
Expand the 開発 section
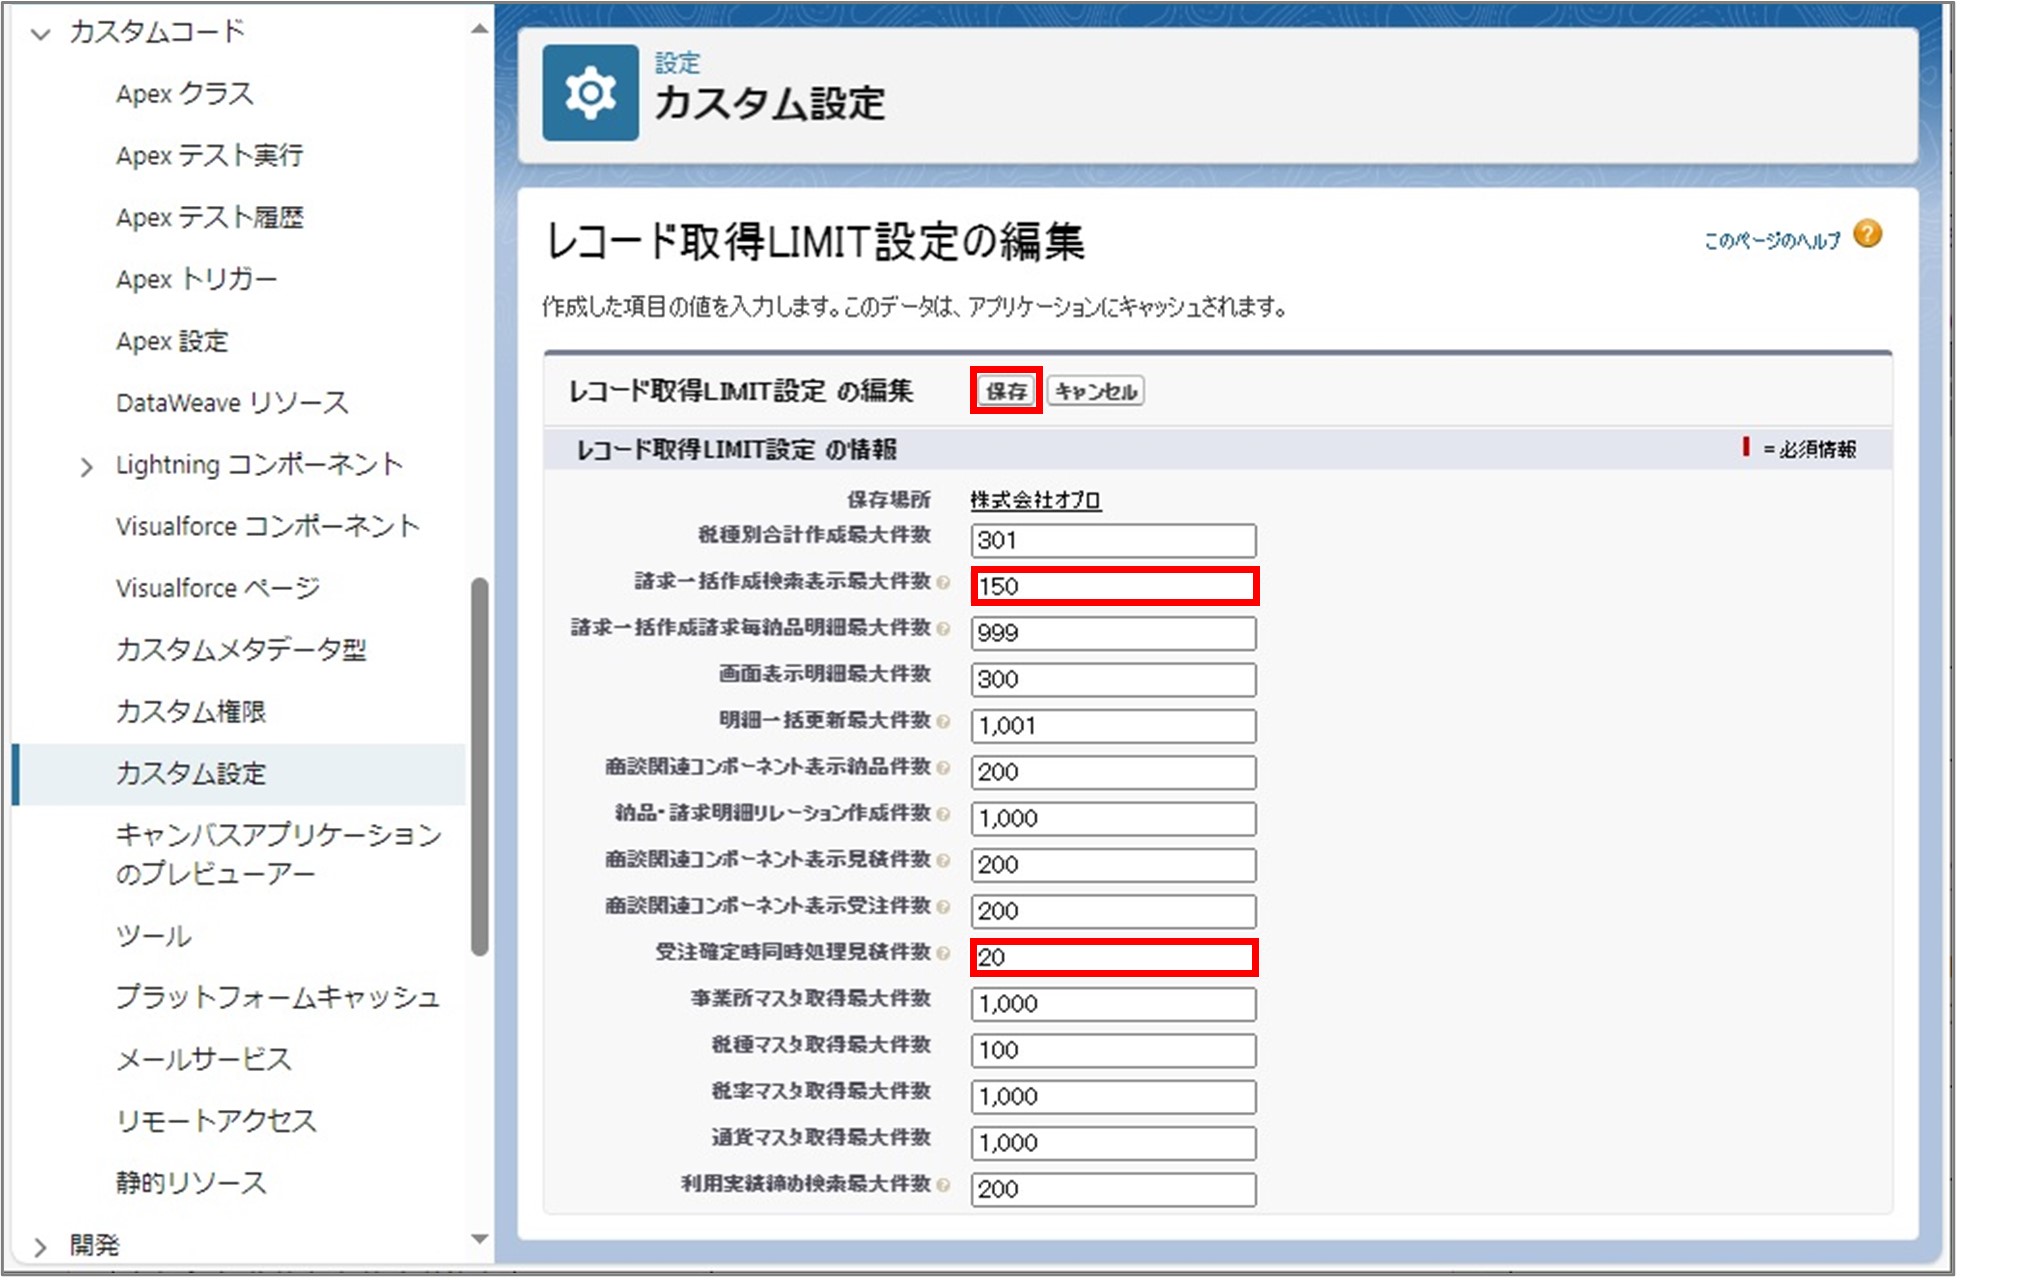40,1246
